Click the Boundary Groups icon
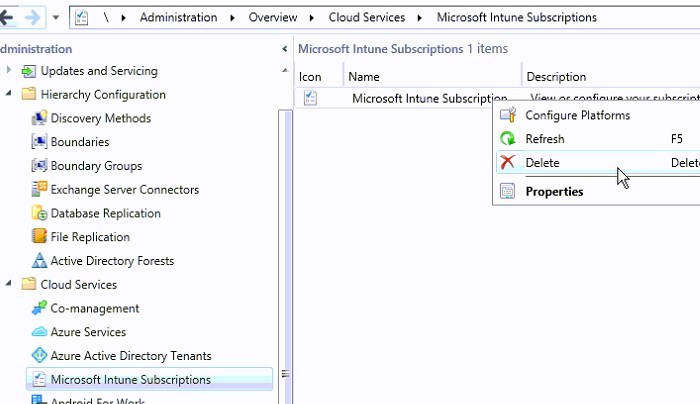Image resolution: width=700 pixels, height=404 pixels. 39,166
